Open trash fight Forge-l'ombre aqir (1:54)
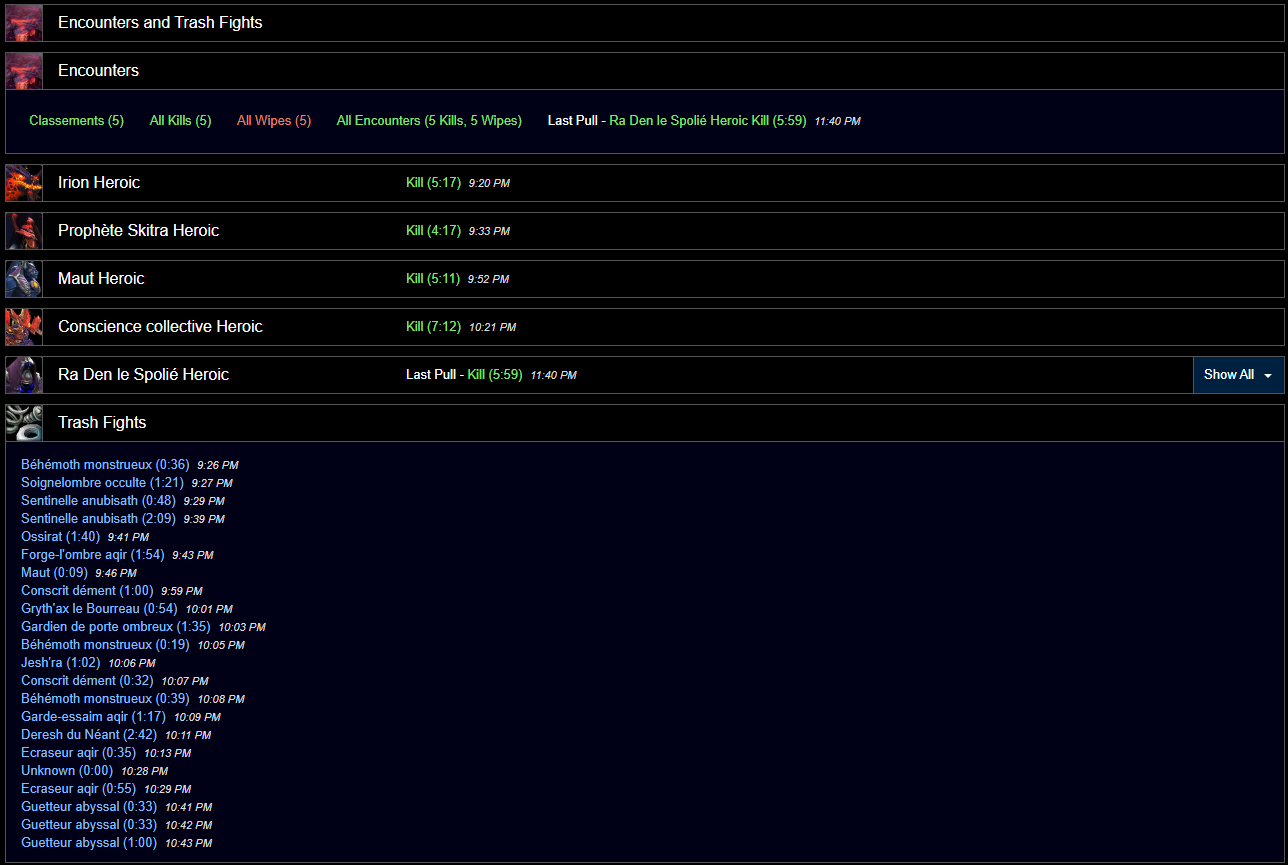This screenshot has width=1288, height=865. pyautogui.click(x=93, y=555)
